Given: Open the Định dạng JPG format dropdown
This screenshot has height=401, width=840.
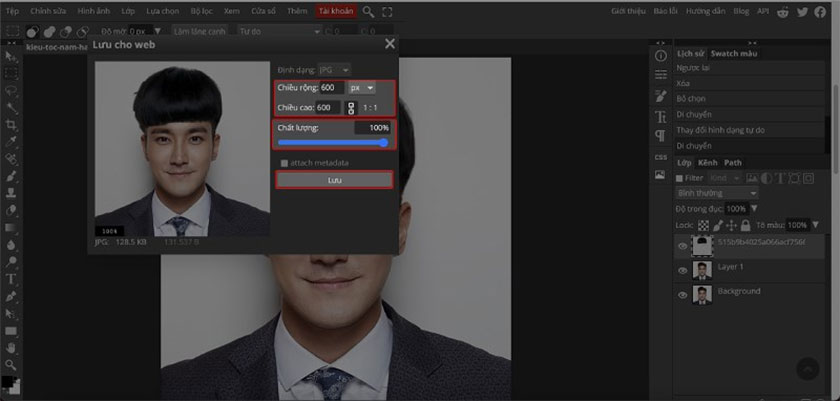Looking at the screenshot, I should [x=334, y=70].
